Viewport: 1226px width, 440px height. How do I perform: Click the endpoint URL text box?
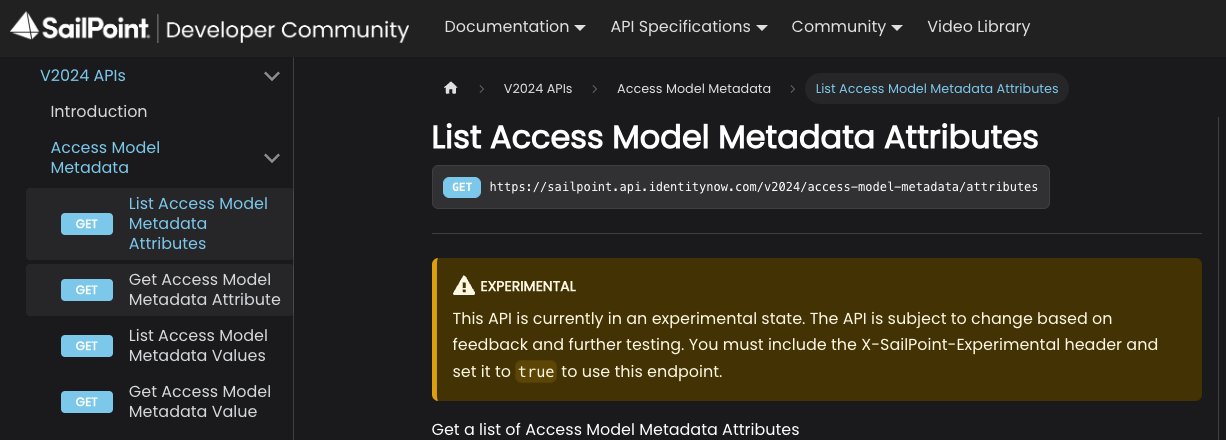coord(763,187)
